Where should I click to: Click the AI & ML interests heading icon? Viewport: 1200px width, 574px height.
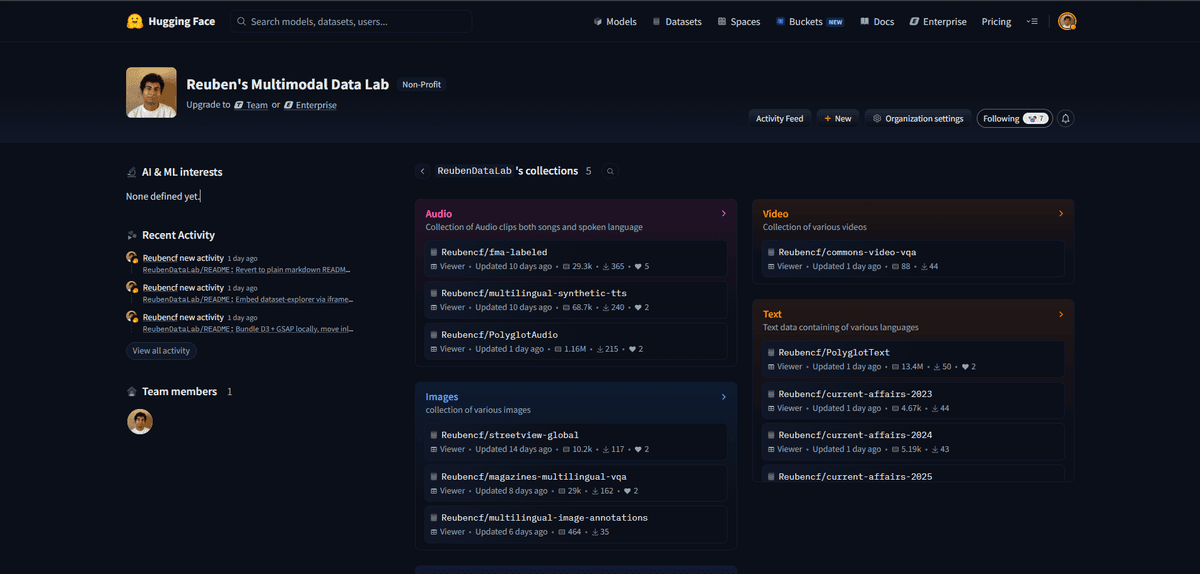[x=131, y=172]
